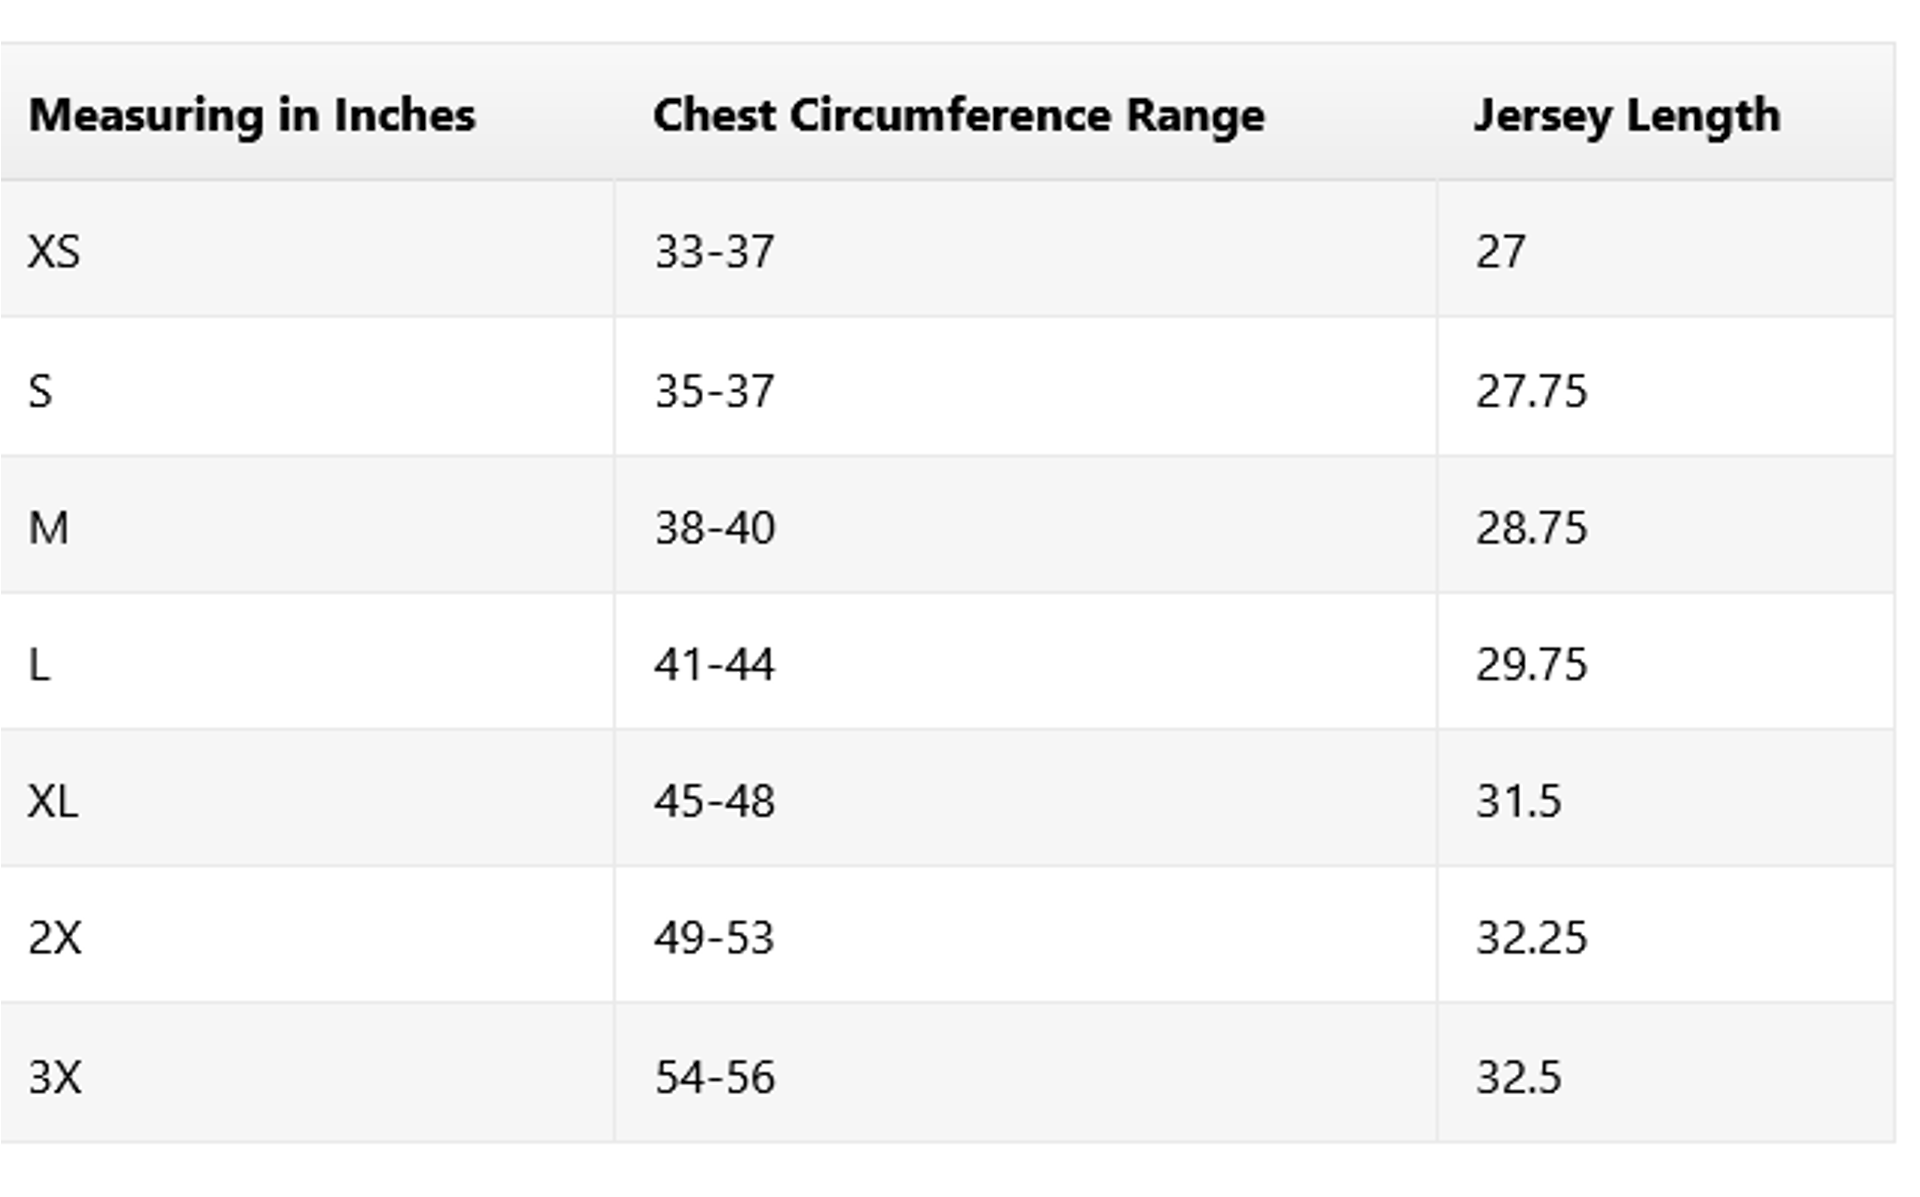Click the 2X size row label

[55, 938]
